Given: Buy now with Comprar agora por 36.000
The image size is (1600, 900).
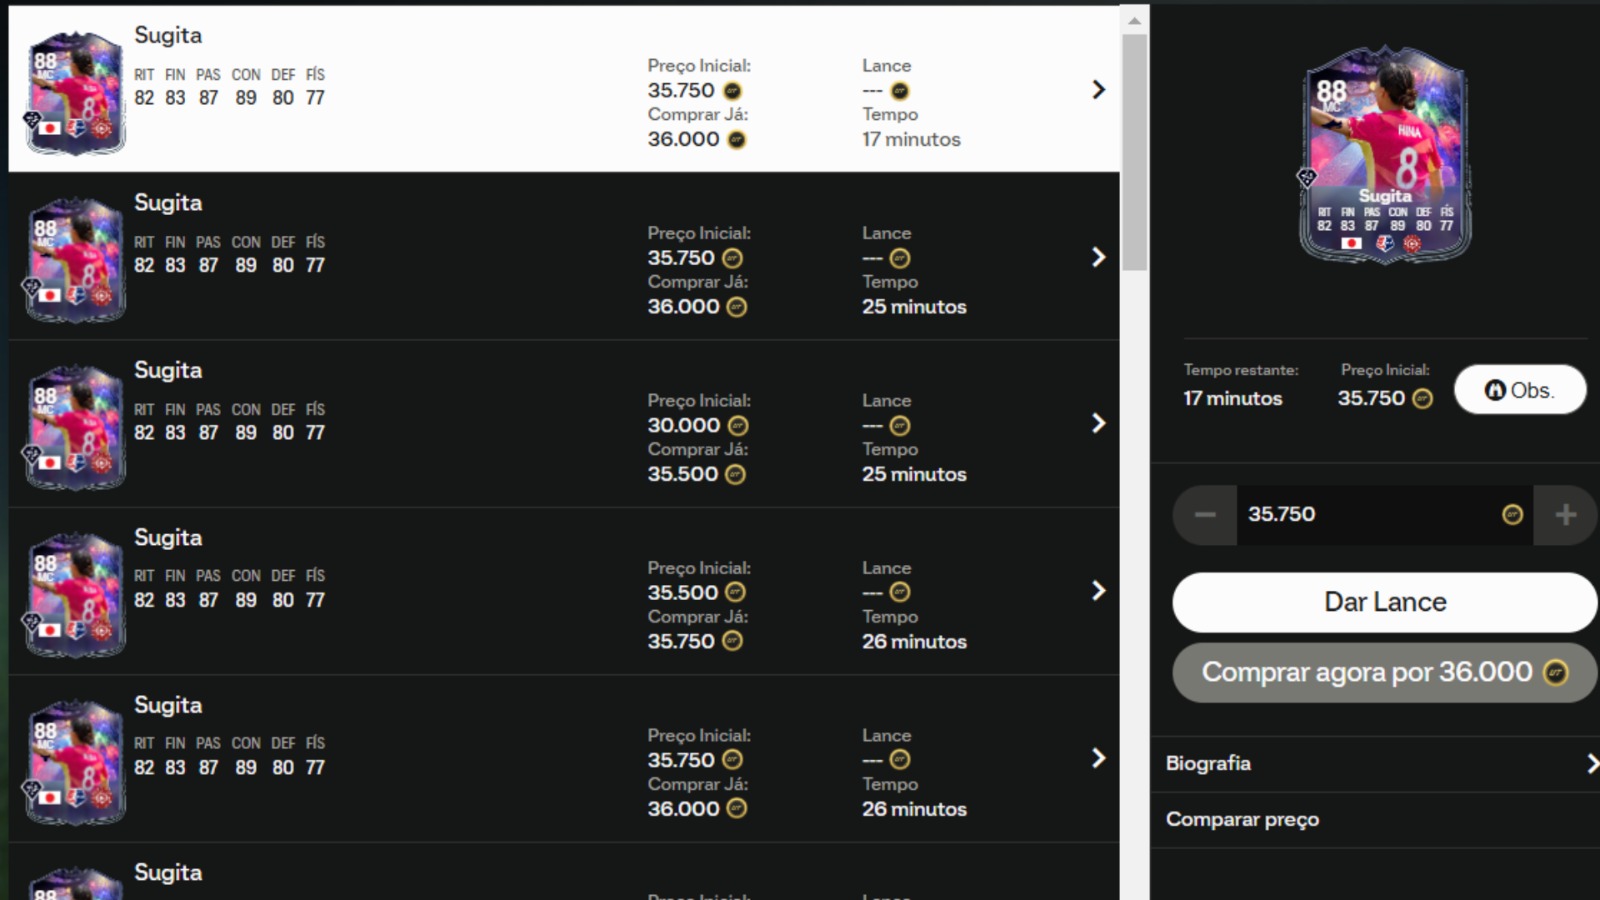Looking at the screenshot, I should pyautogui.click(x=1384, y=672).
